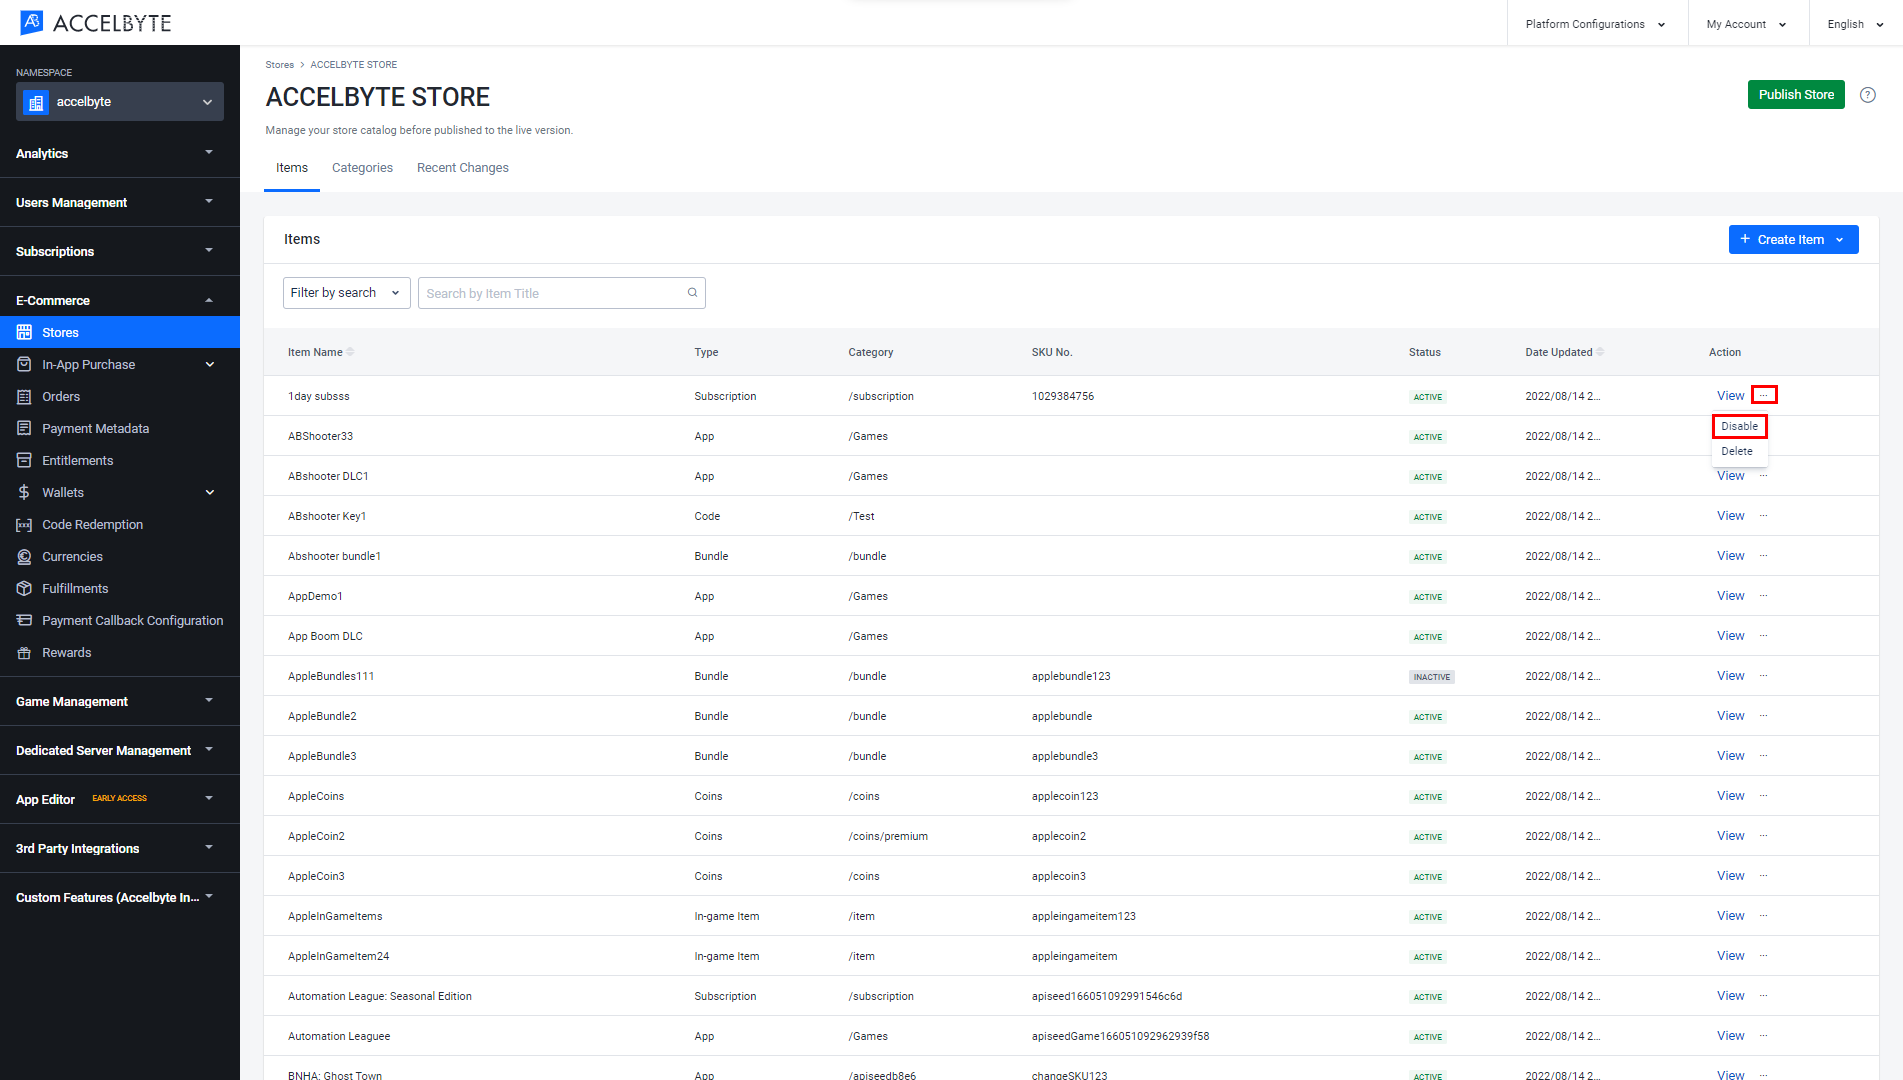The image size is (1903, 1080).
Task: Click the Create Item button
Action: point(1793,240)
